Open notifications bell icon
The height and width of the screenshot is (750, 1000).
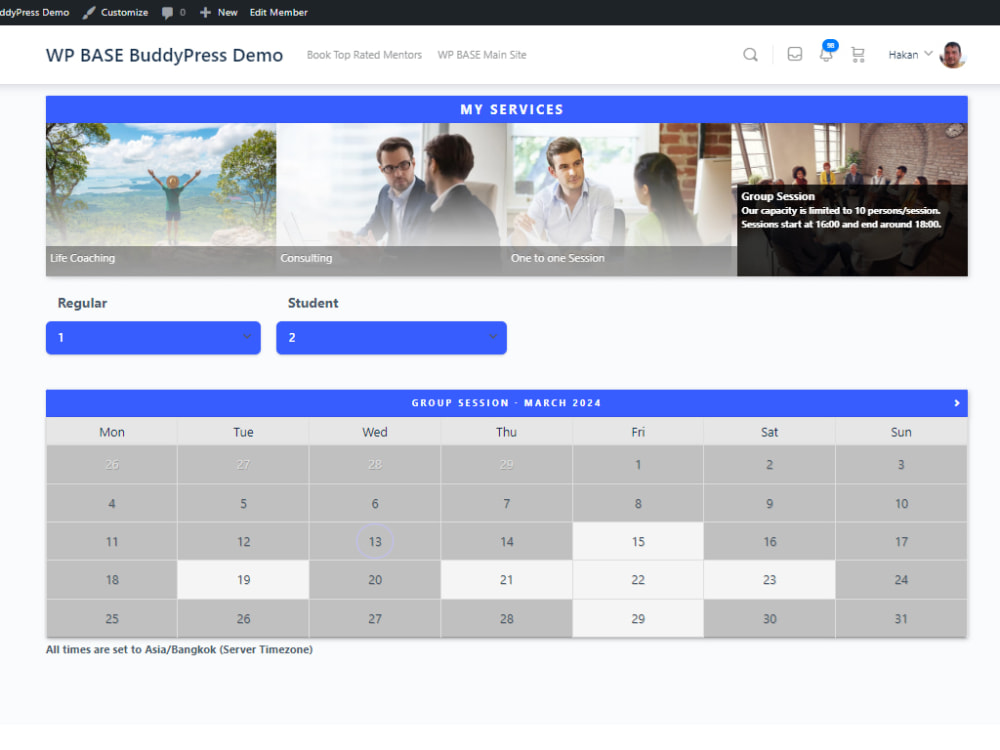click(827, 54)
